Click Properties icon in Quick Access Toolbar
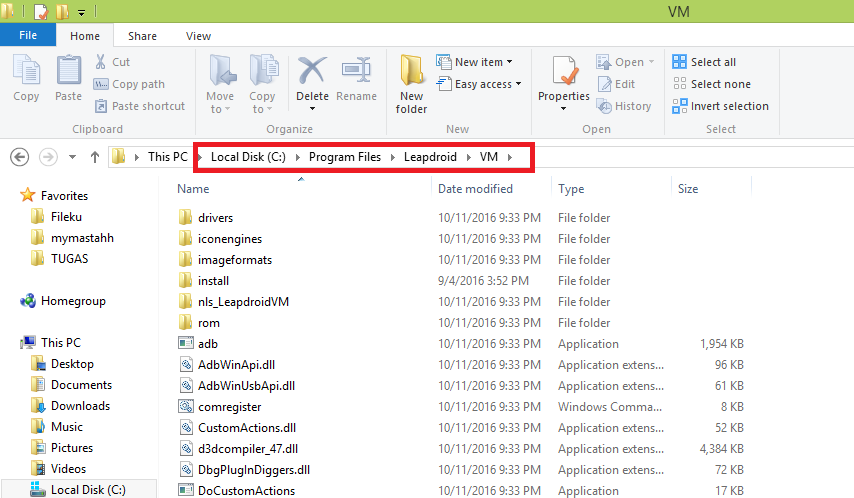This screenshot has width=854, height=498. pyautogui.click(x=41, y=11)
